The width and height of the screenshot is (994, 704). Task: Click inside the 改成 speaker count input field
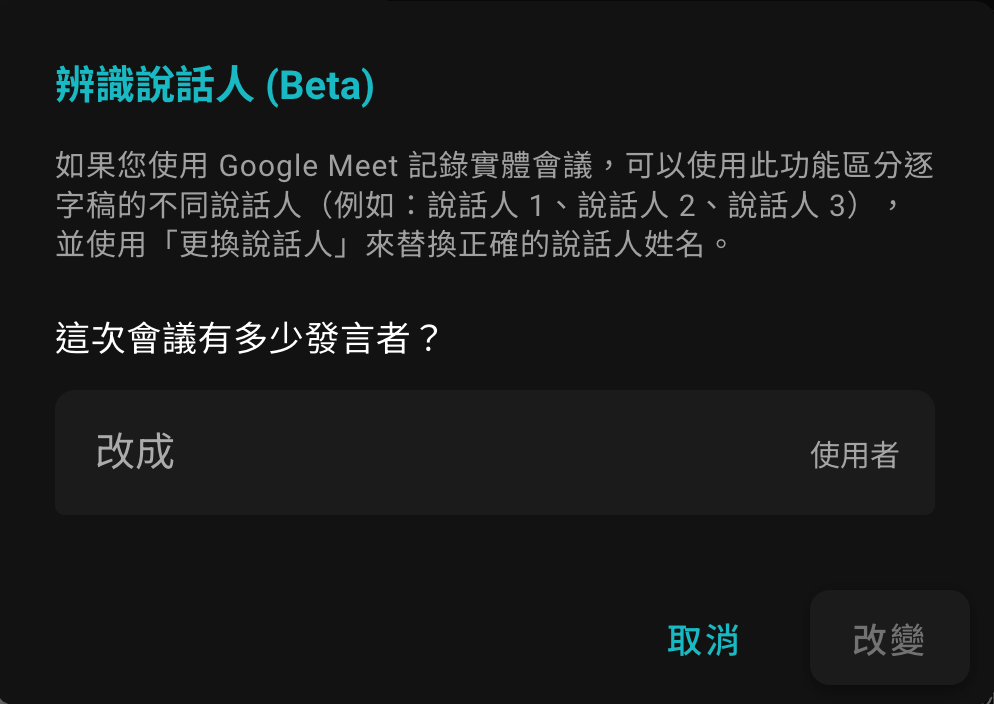(x=494, y=452)
